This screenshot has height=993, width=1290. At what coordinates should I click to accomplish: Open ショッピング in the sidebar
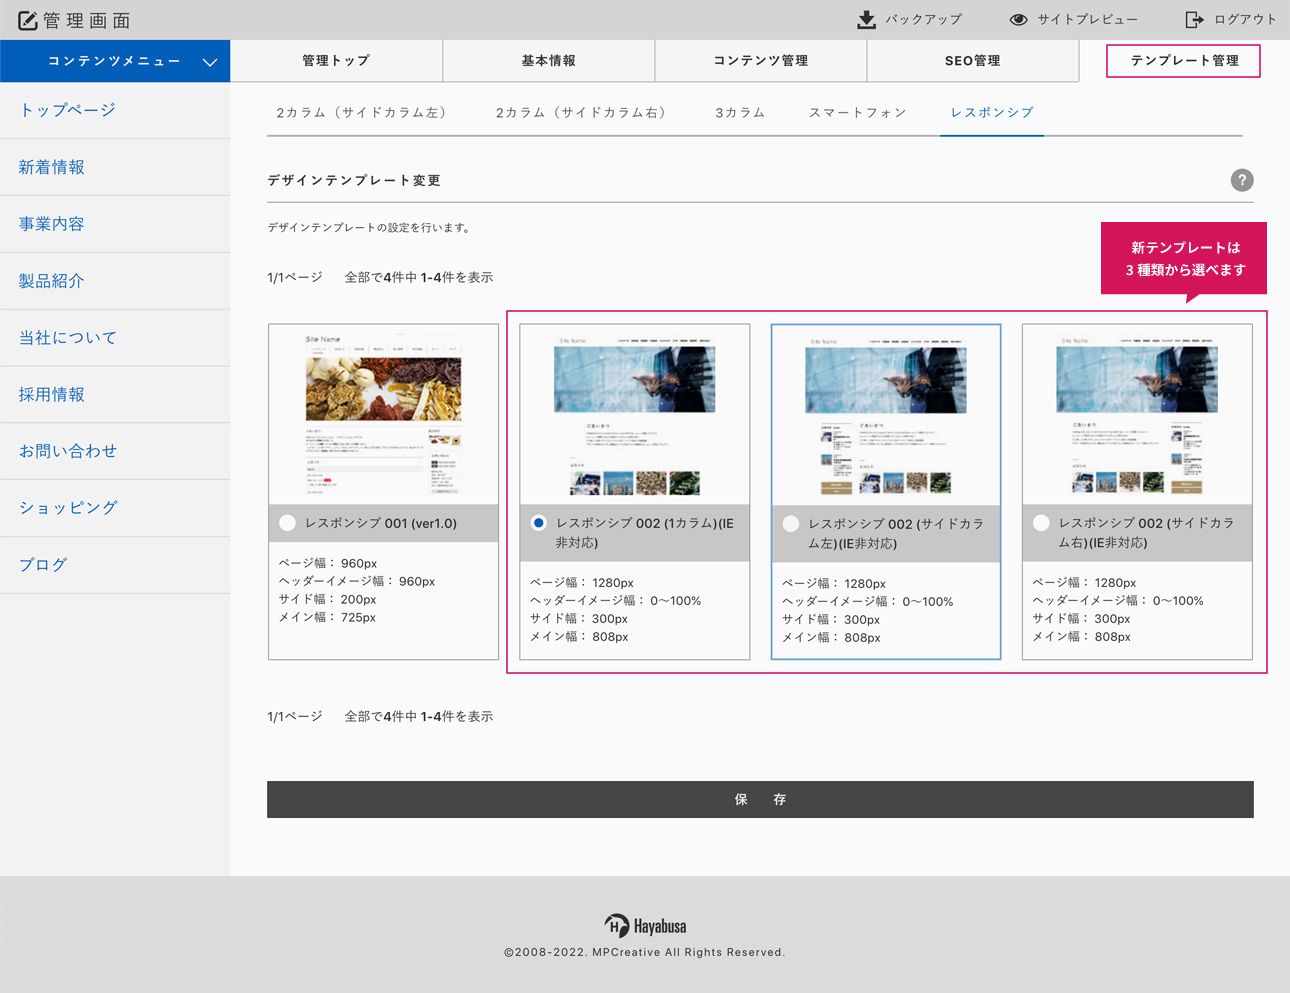tap(68, 508)
